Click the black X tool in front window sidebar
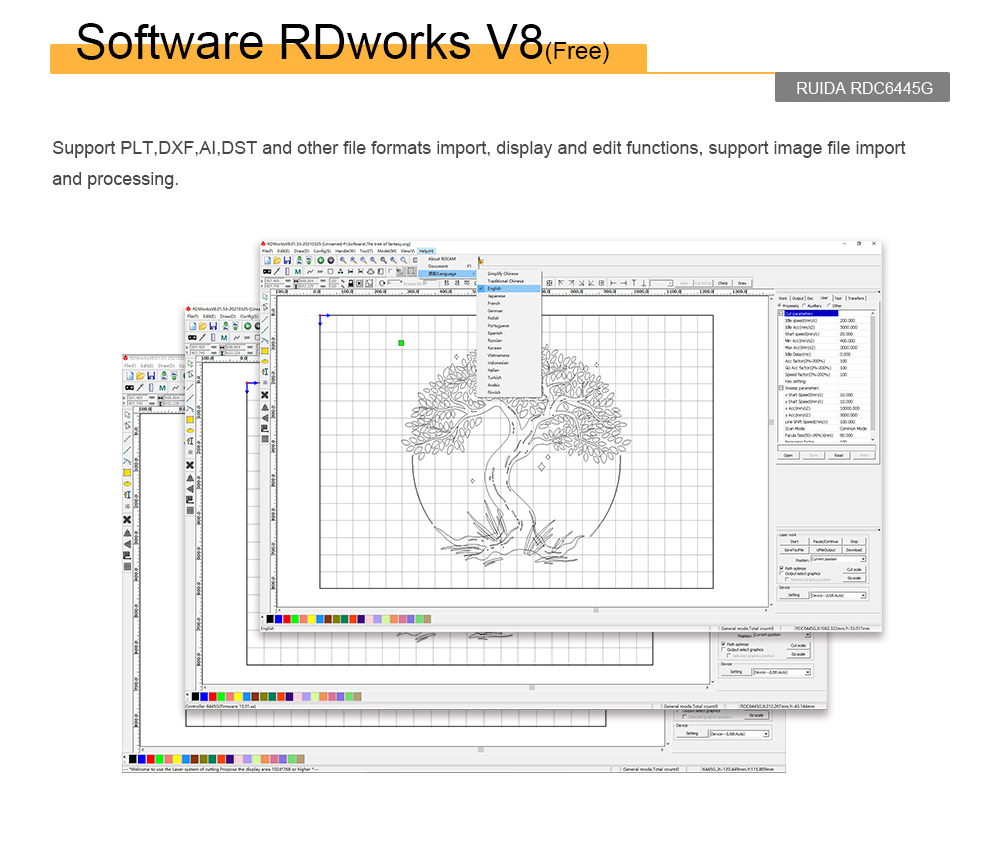 [x=265, y=395]
